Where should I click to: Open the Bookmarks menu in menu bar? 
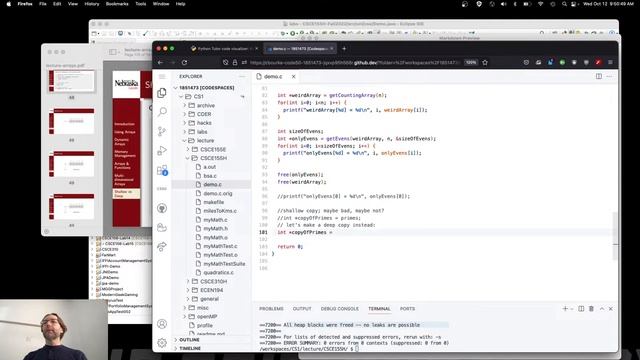point(117,4)
